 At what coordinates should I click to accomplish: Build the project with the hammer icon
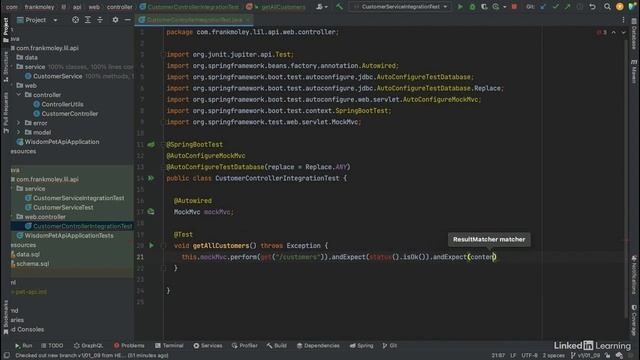coord(339,7)
